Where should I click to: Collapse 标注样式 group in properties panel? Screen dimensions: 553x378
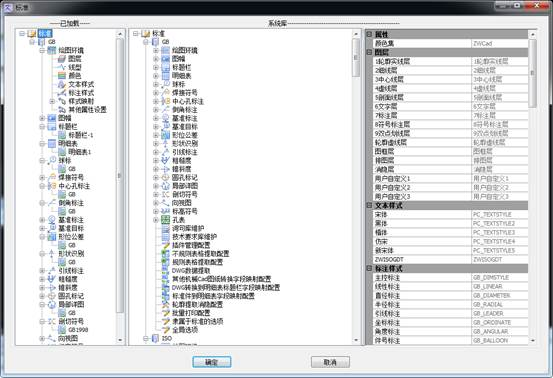(369, 268)
